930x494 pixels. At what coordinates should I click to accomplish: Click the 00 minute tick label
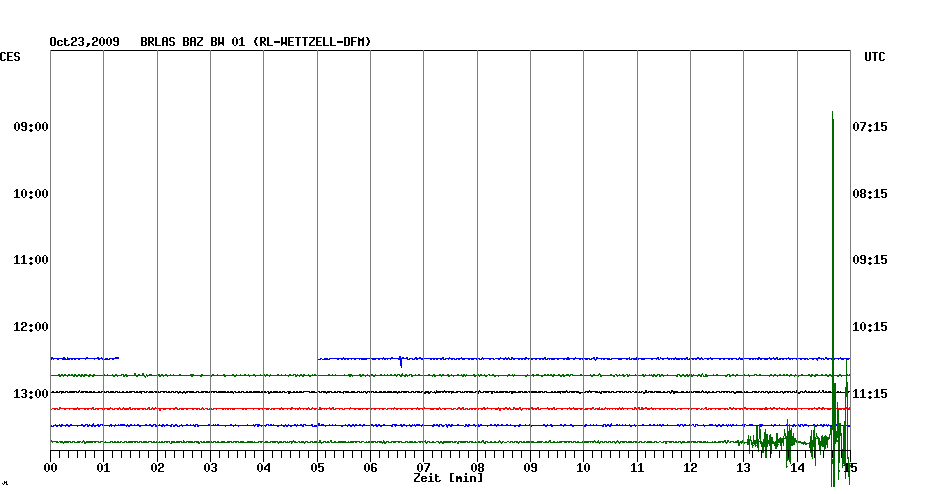50,467
